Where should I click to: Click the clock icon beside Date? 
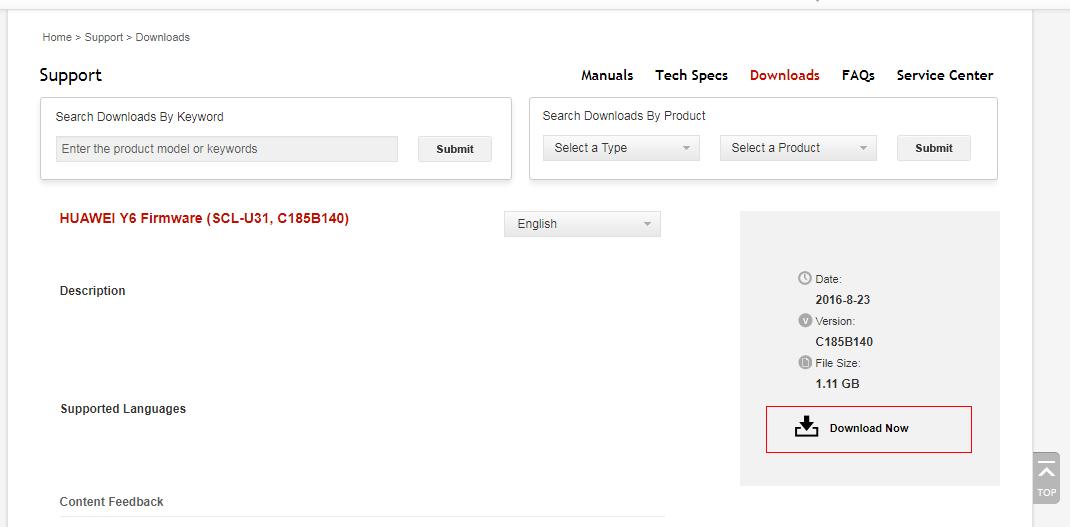pyautogui.click(x=805, y=278)
